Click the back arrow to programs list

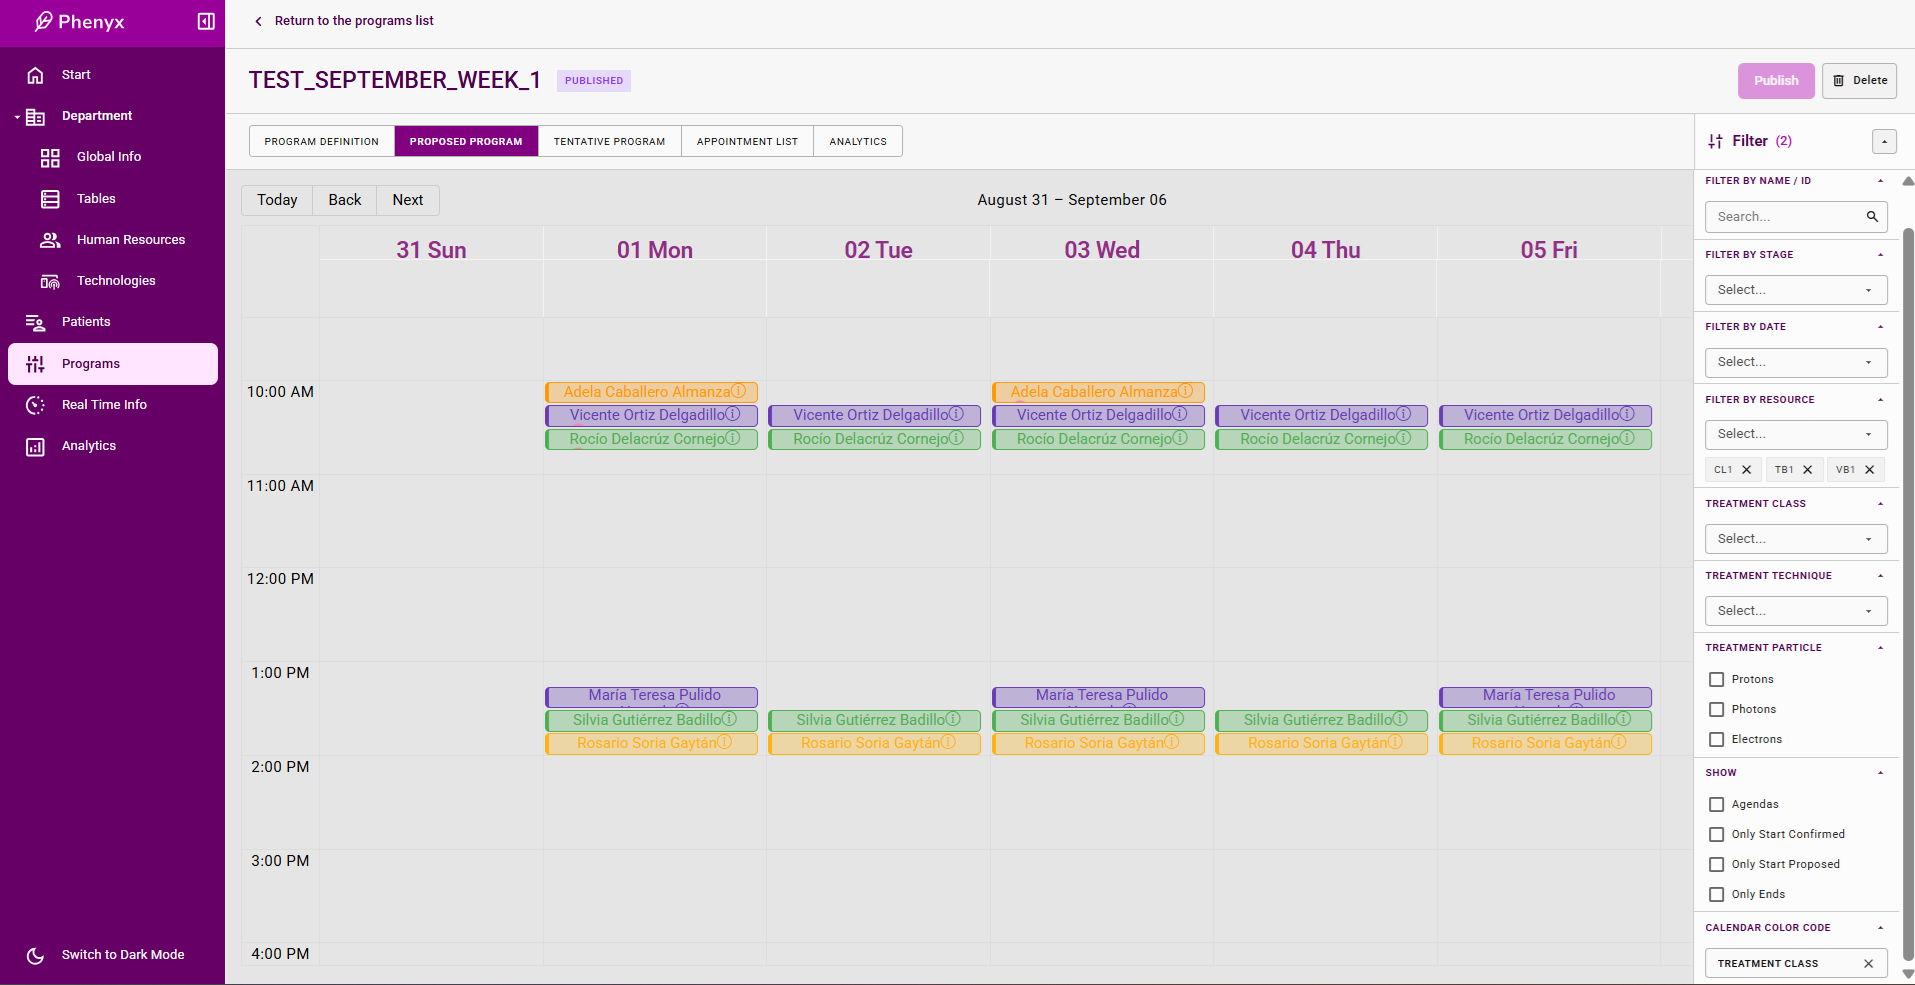pyautogui.click(x=259, y=21)
